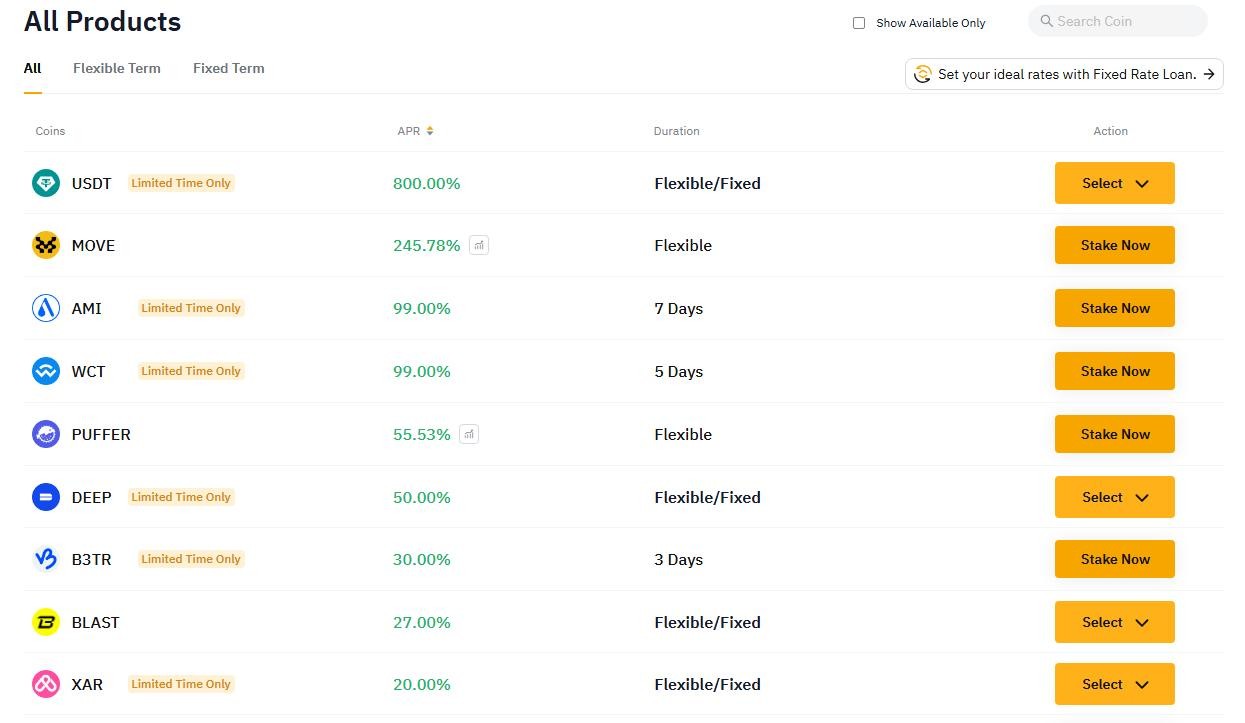Screen dimensions: 1245x723
Task: Click the BLAST coin icon
Action: pos(46,622)
